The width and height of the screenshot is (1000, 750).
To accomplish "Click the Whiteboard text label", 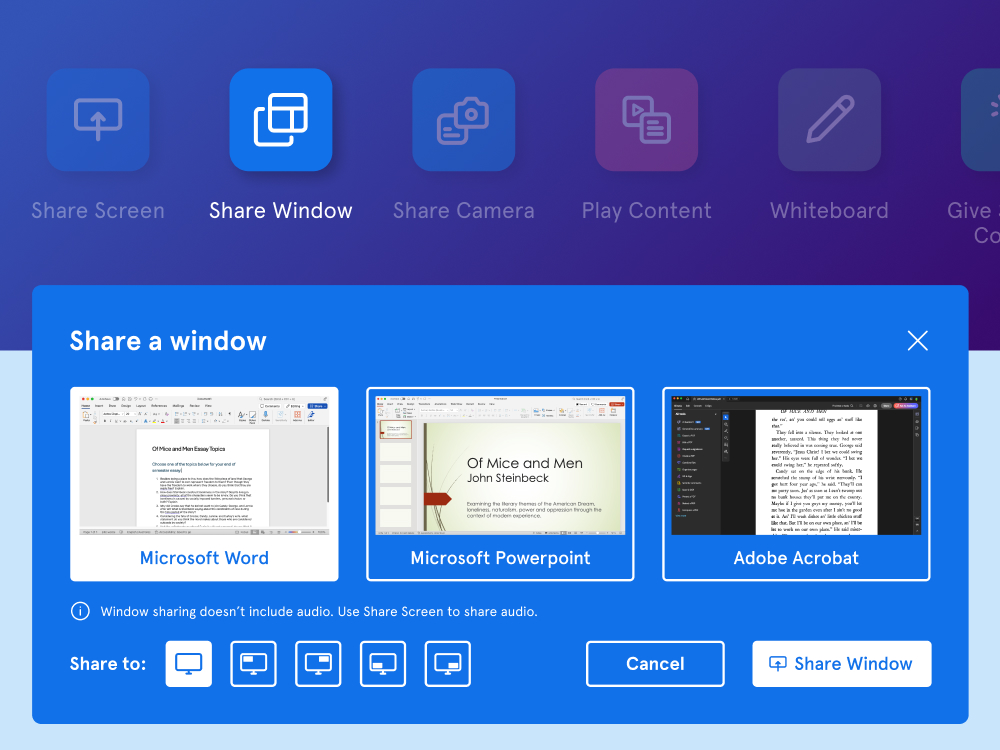I will tap(829, 211).
